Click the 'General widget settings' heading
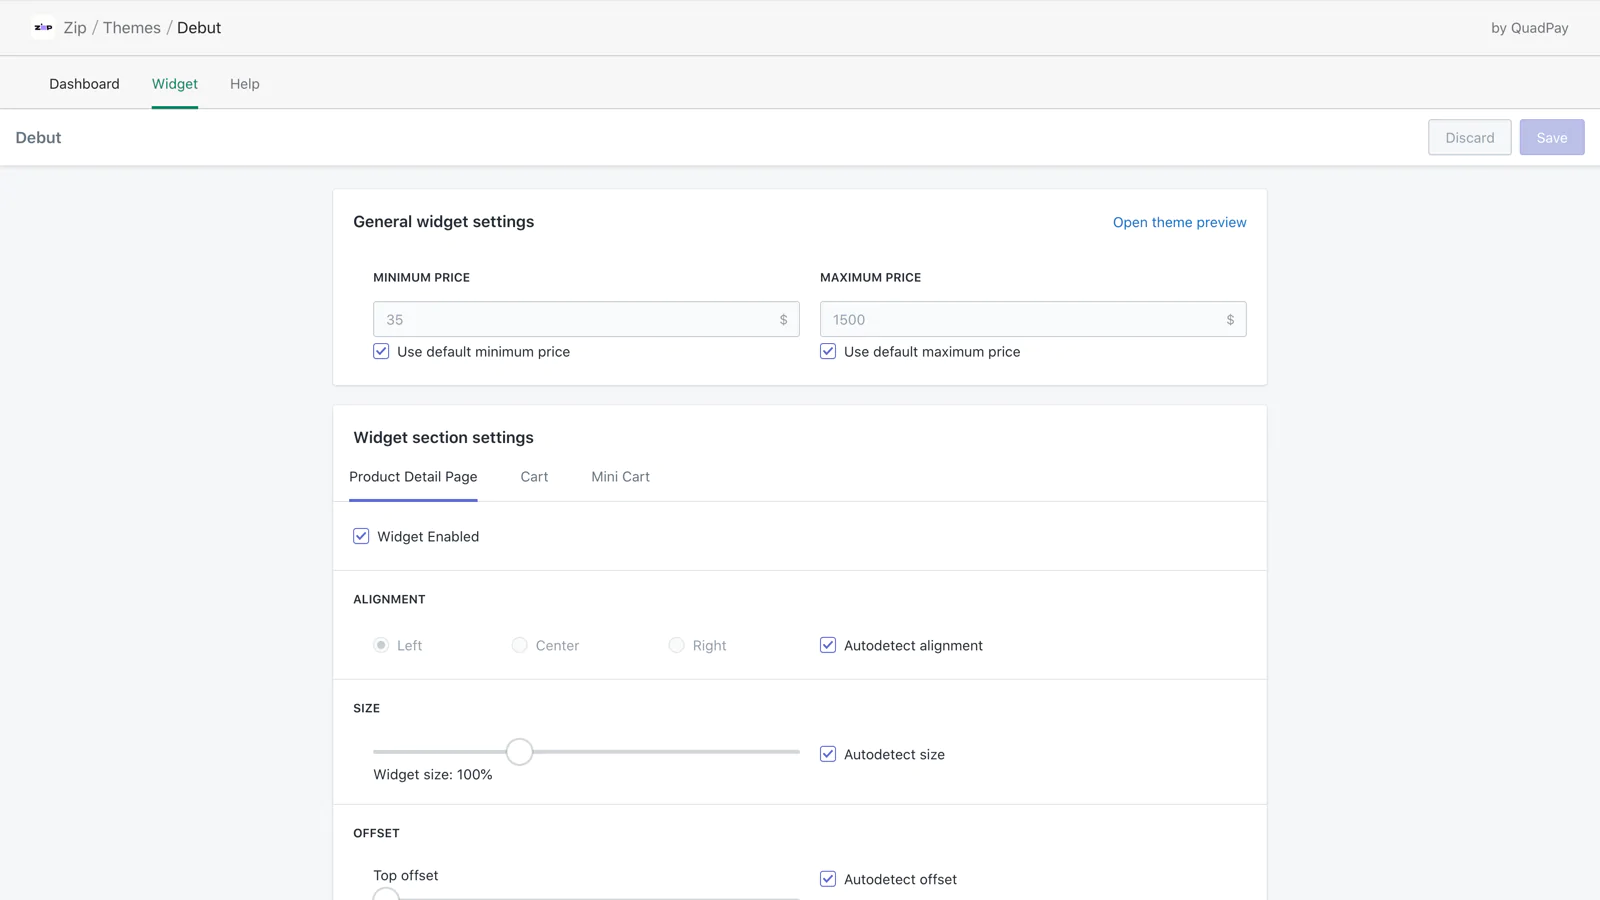The height and width of the screenshot is (900, 1600). [444, 222]
